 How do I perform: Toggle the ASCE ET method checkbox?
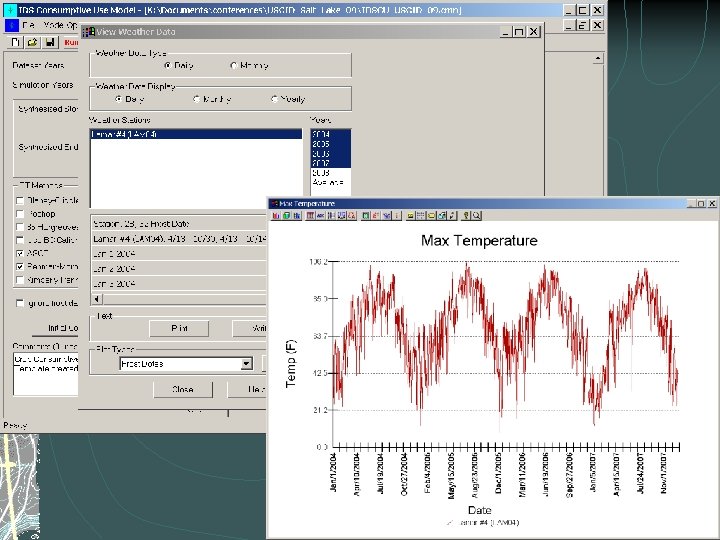coord(20,253)
